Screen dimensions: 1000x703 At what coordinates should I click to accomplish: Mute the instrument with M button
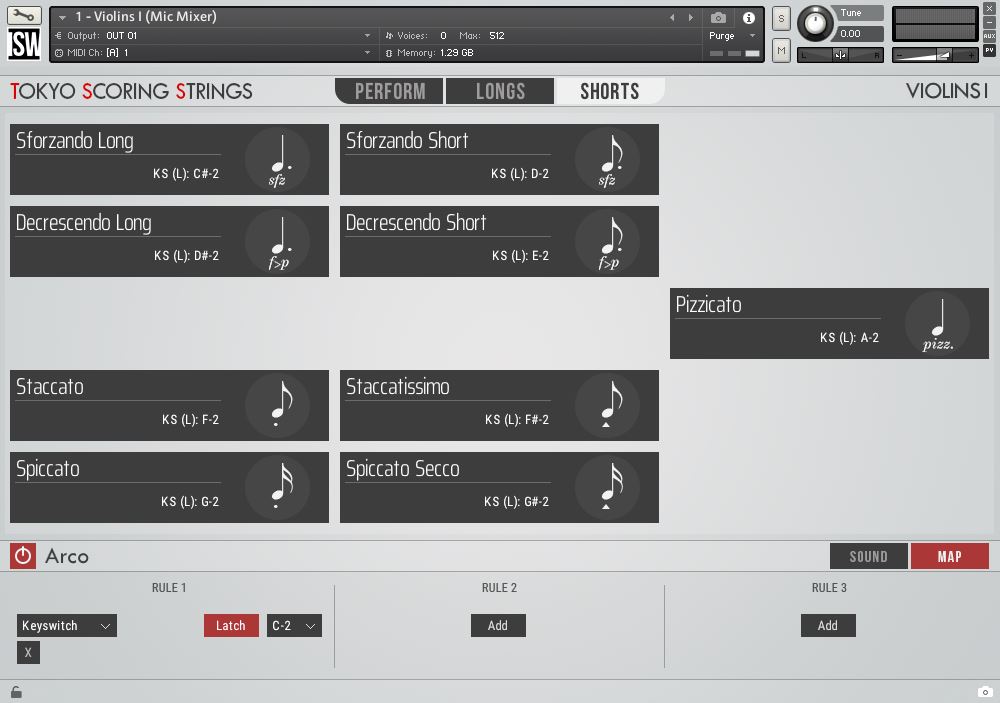click(781, 50)
